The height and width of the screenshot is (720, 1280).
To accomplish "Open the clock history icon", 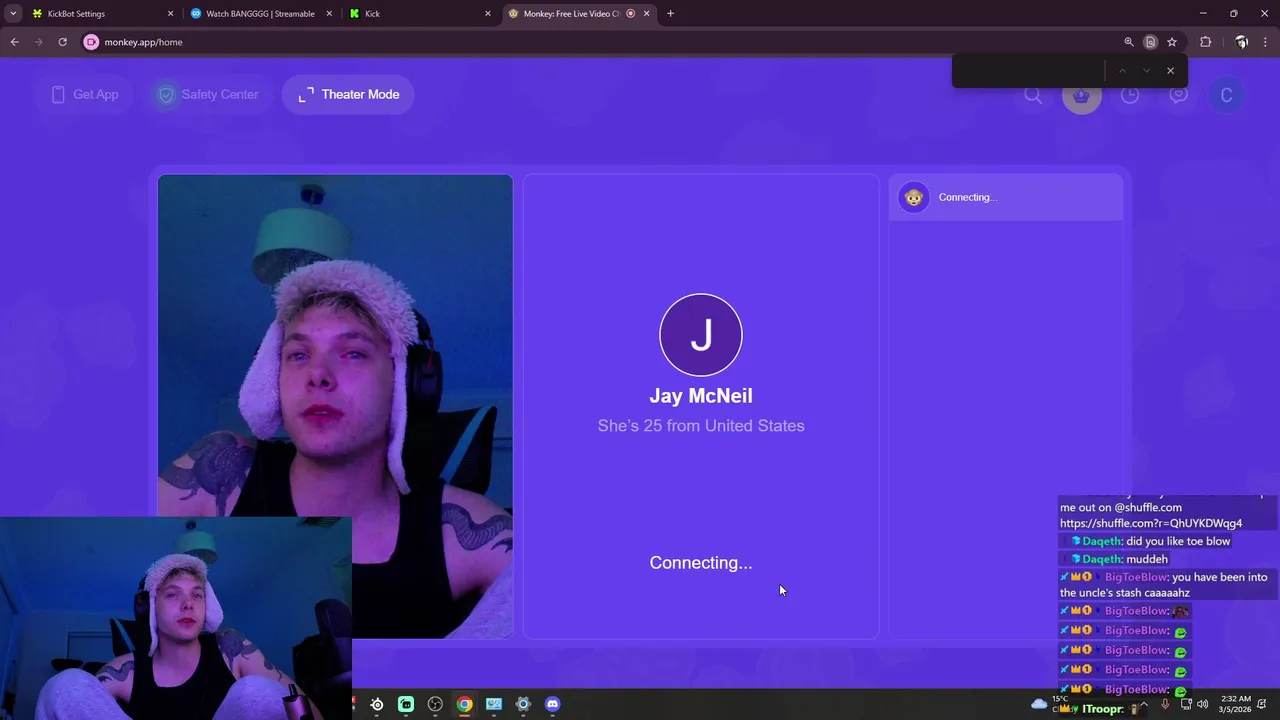I will click(1130, 95).
